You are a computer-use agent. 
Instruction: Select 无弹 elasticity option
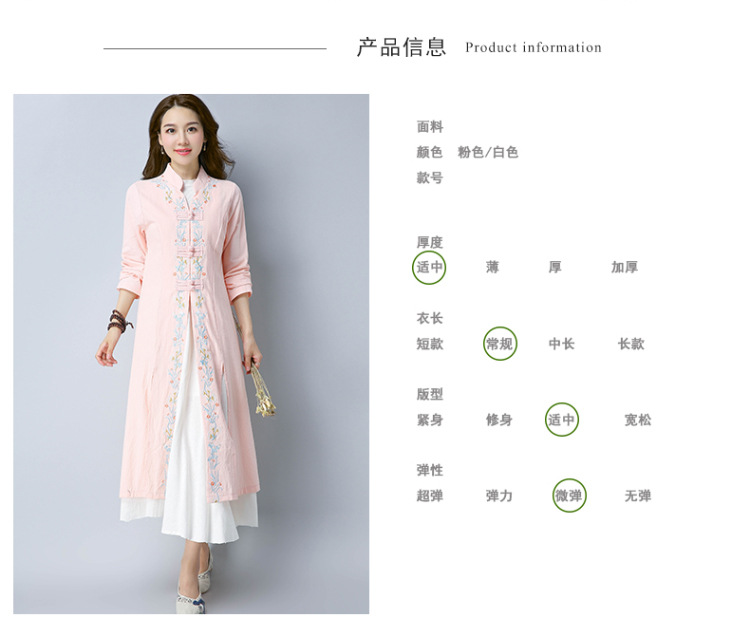tap(638, 496)
